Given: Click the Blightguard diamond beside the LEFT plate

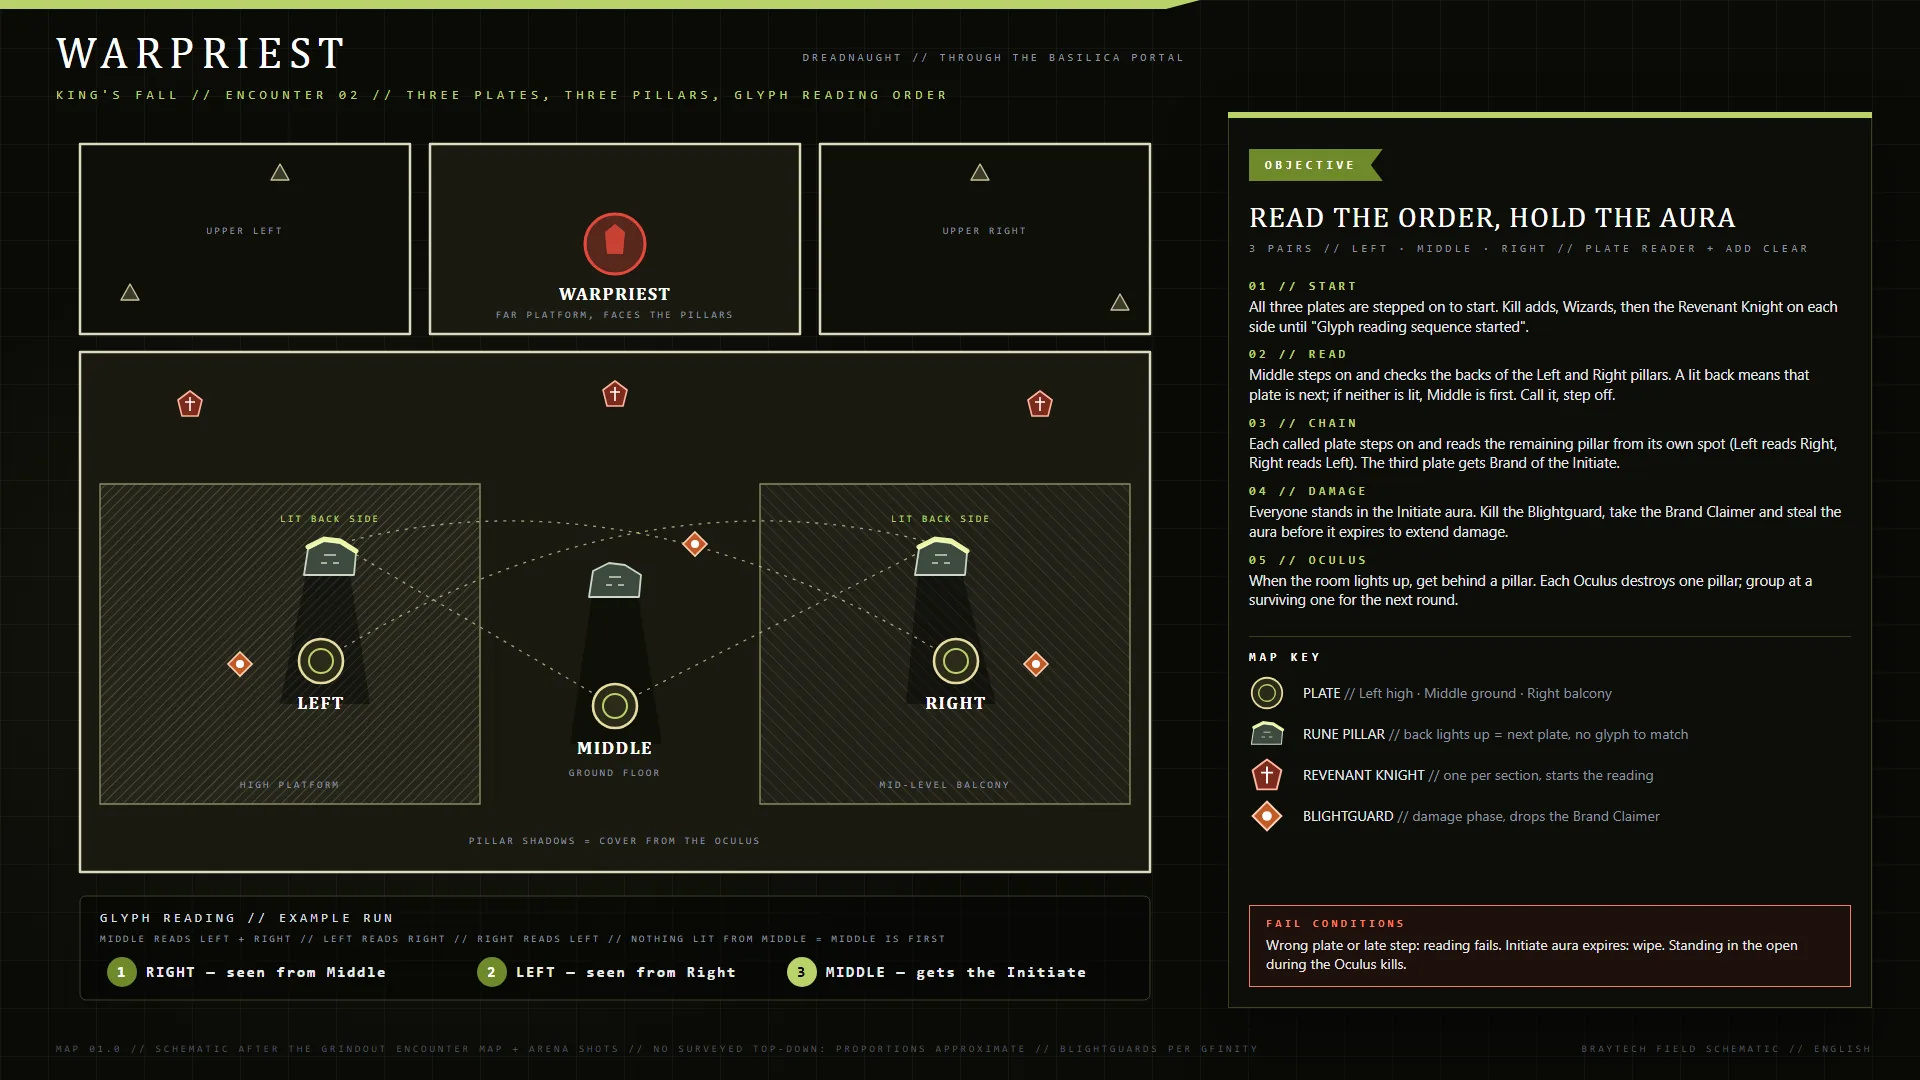Looking at the screenshot, I should click(240, 664).
